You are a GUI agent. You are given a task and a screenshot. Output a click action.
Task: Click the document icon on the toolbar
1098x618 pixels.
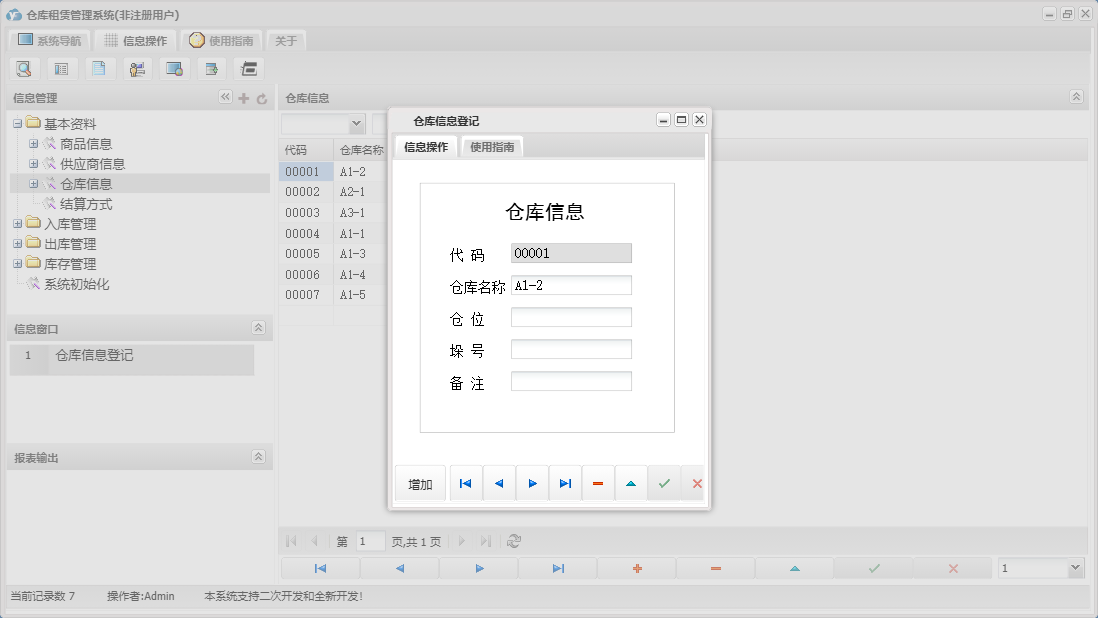(x=98, y=68)
